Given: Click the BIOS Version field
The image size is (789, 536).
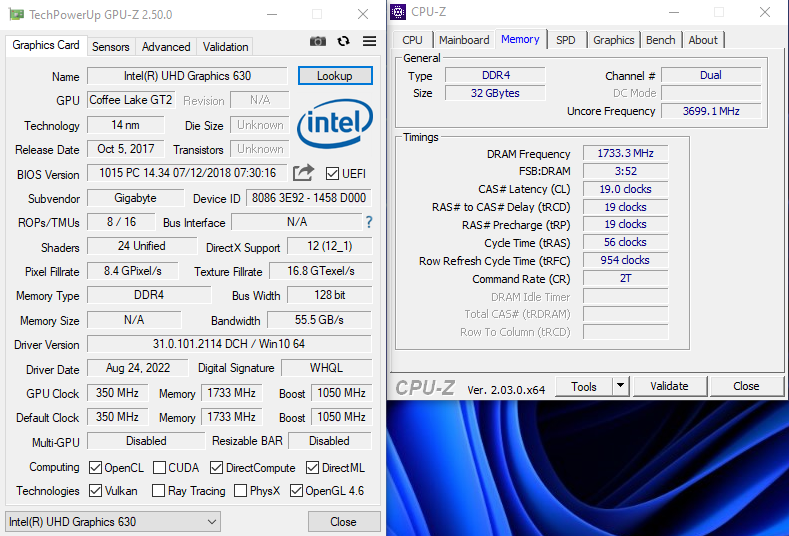Looking at the screenshot, I should point(187,173).
